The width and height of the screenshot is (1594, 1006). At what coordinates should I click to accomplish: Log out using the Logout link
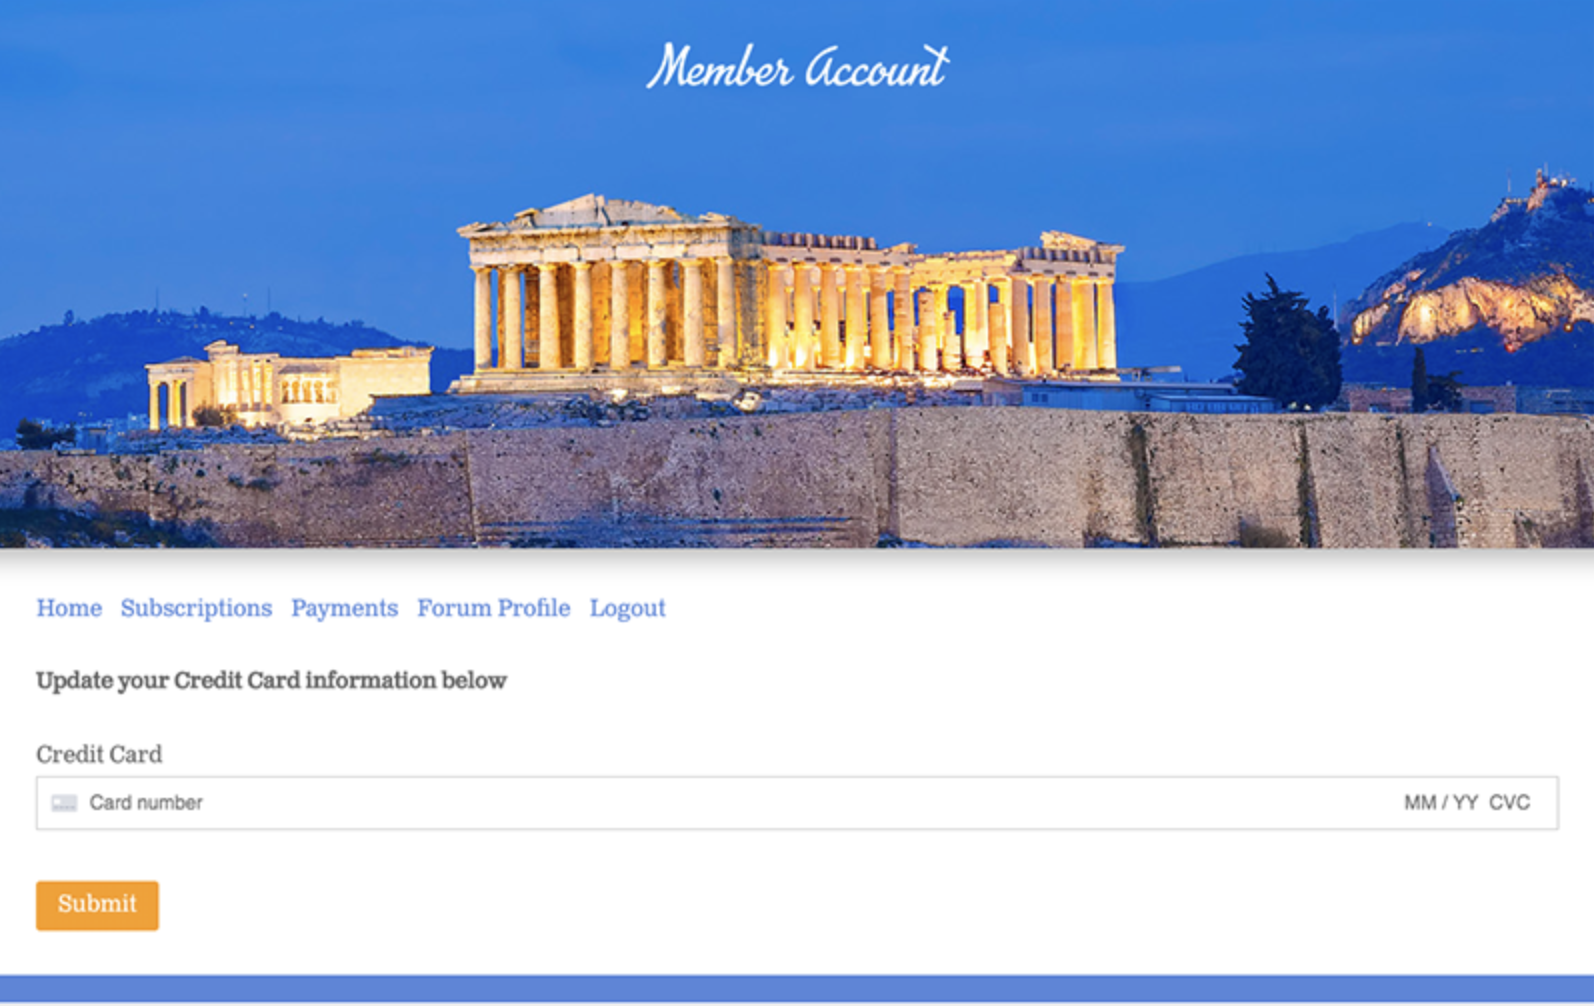click(627, 608)
